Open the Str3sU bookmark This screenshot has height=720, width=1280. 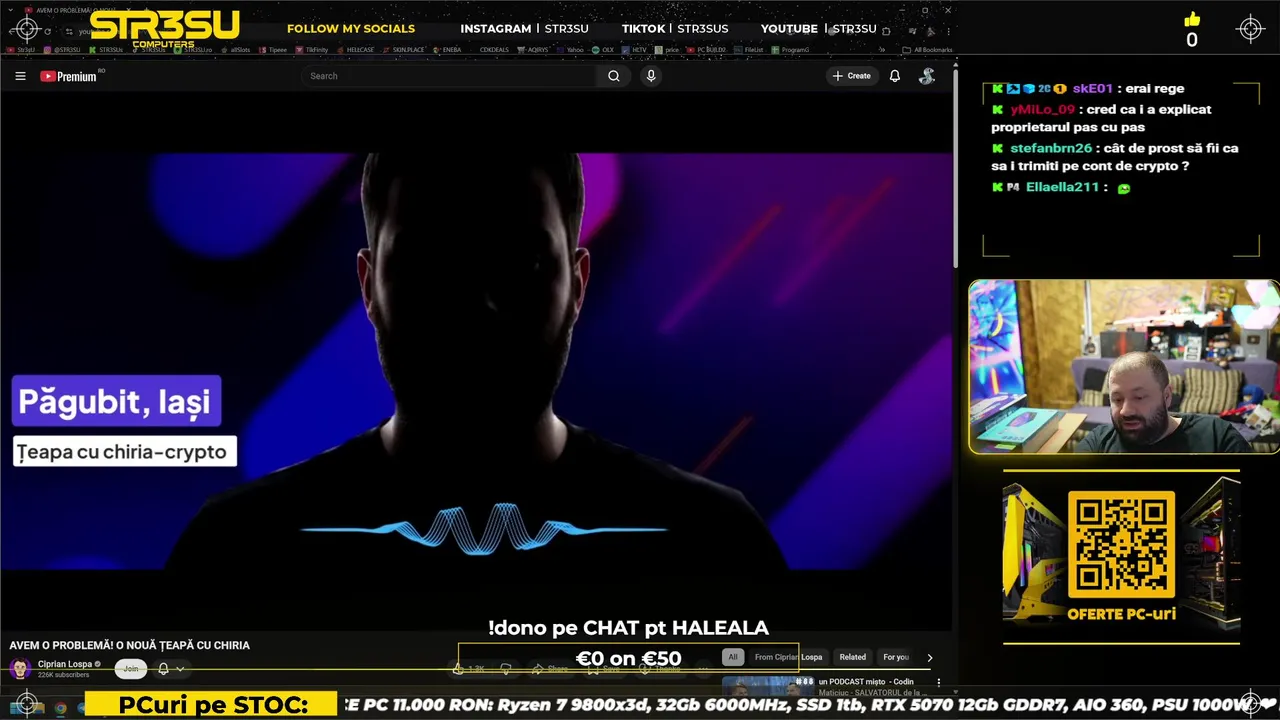point(21,49)
